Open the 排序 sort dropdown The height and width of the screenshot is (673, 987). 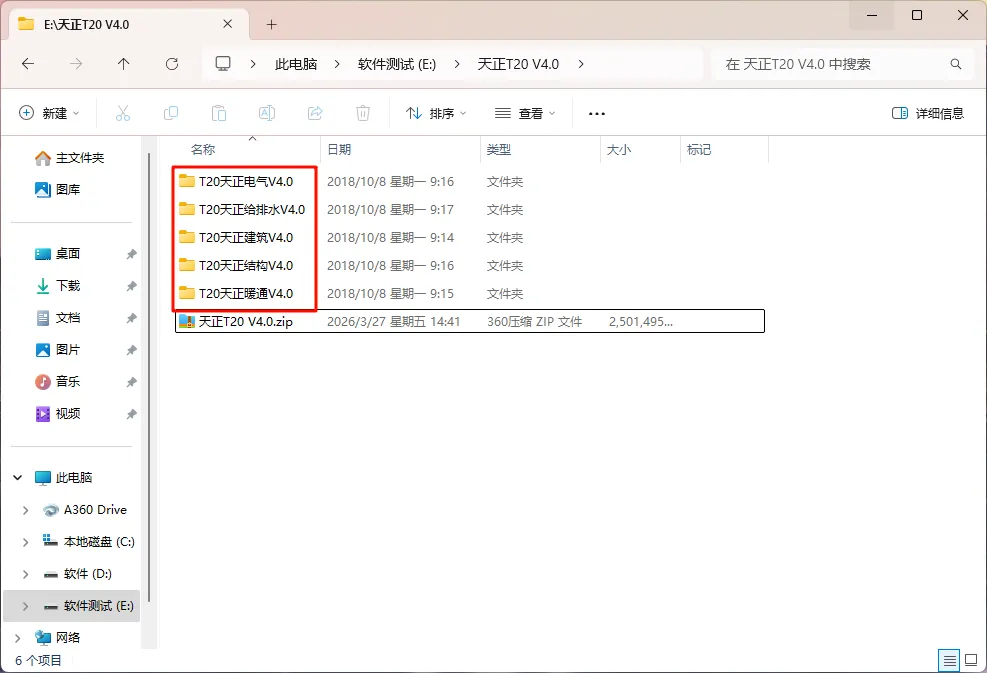(x=436, y=113)
